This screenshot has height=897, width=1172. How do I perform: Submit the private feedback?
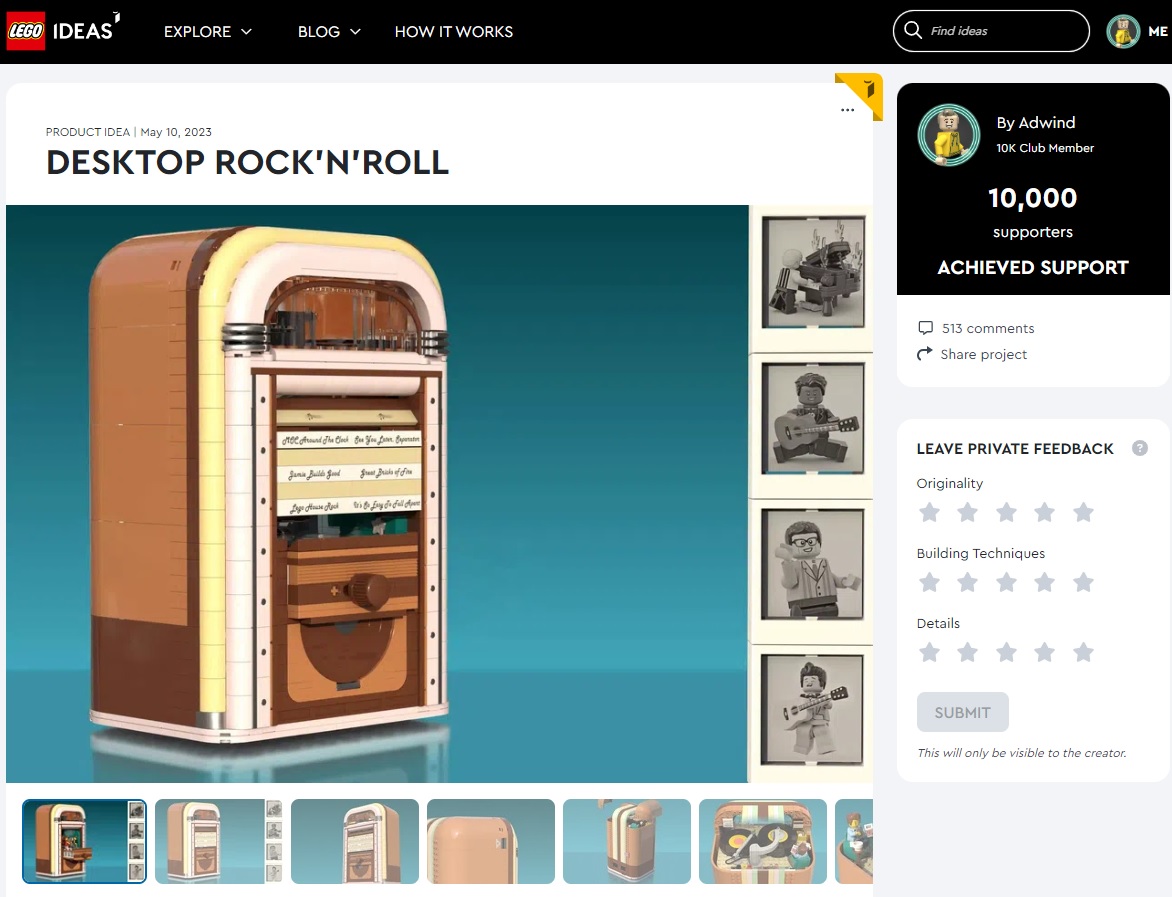coord(963,712)
